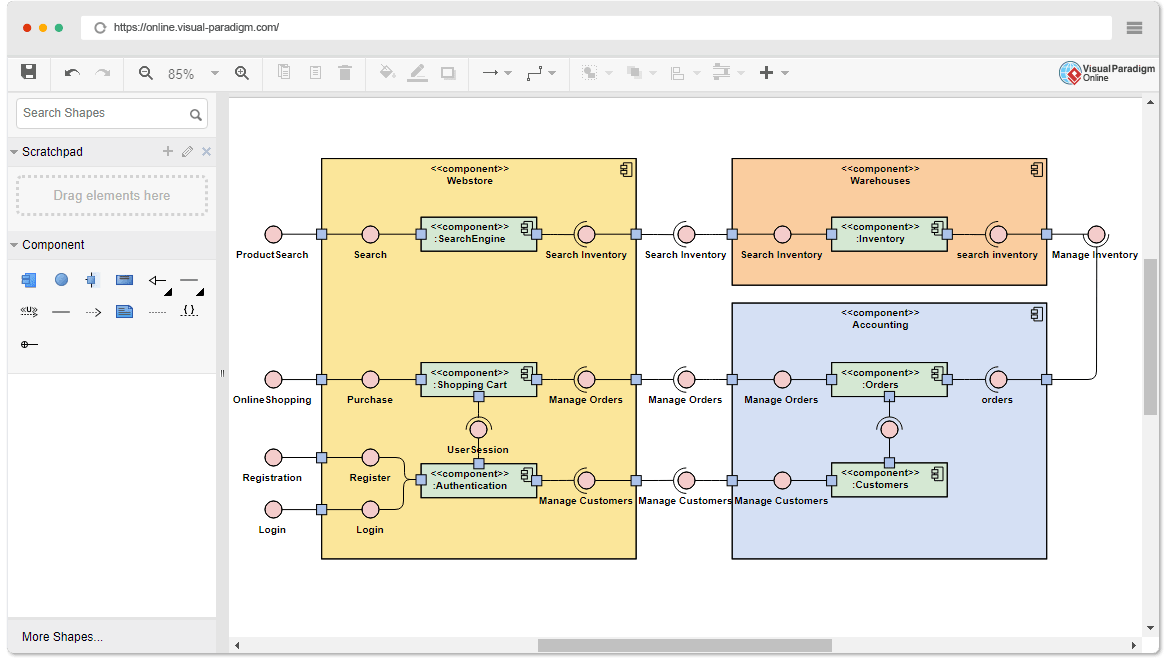This screenshot has height=665, width=1170.
Task: Zoom in on the diagram
Action: 242,72
